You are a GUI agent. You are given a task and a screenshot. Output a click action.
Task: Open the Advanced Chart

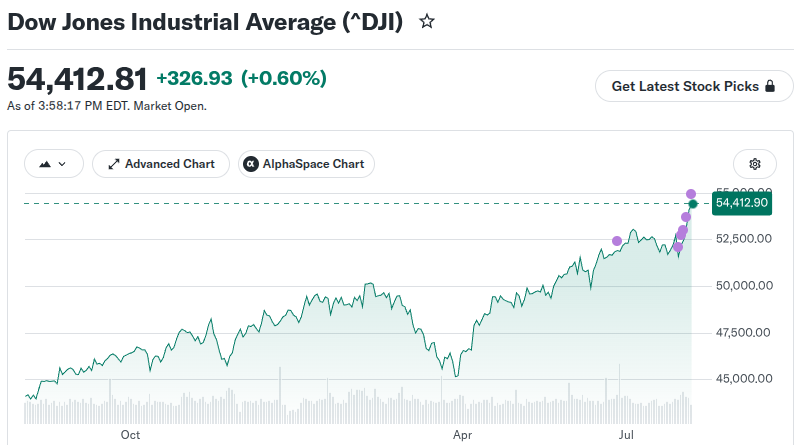161,164
